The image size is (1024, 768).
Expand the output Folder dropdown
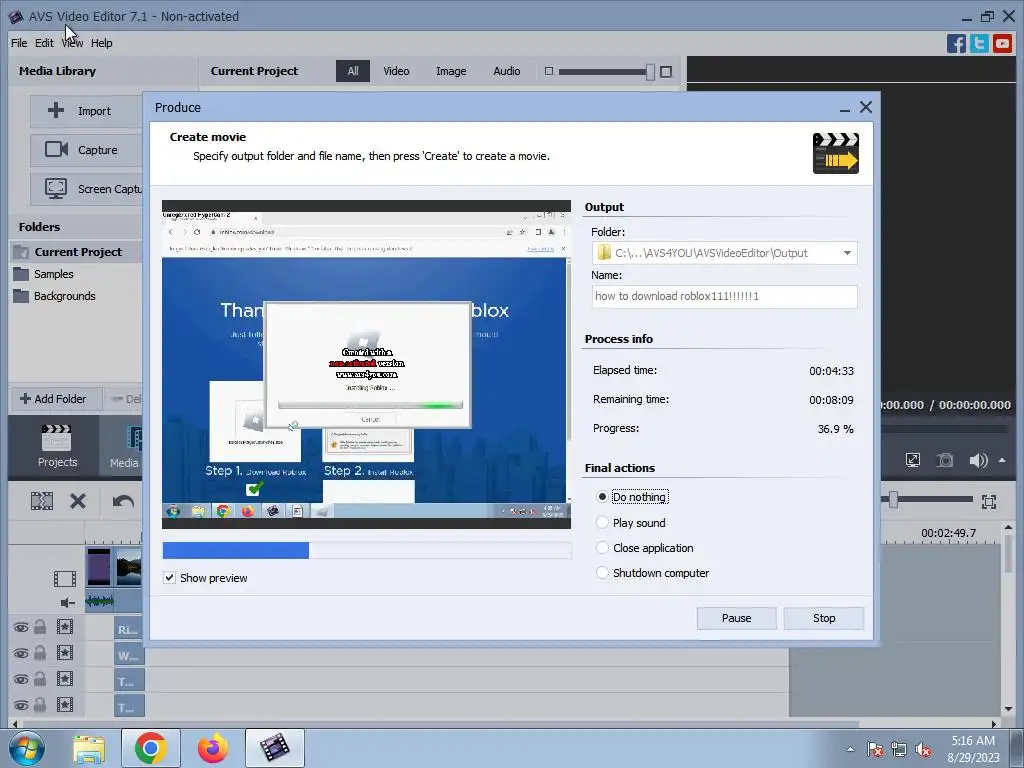click(x=847, y=253)
